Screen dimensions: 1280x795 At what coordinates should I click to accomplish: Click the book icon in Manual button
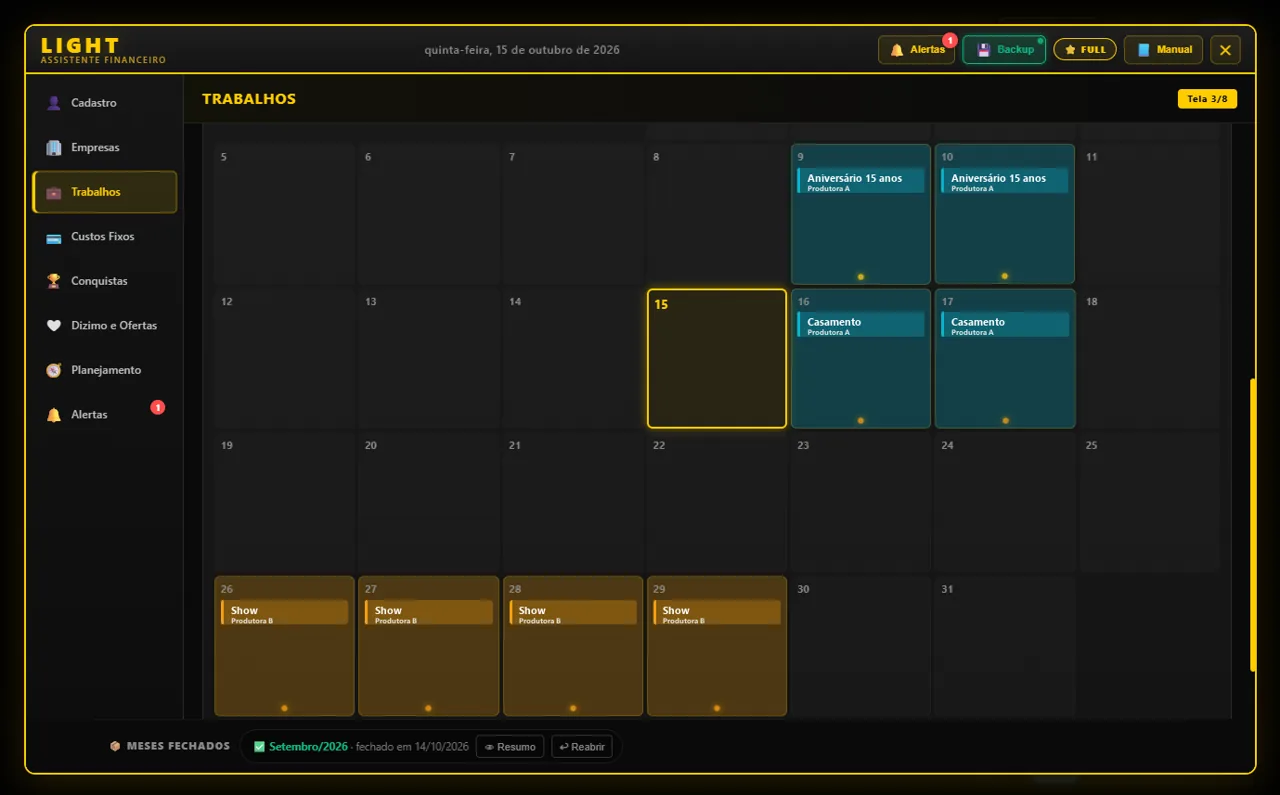pos(1144,50)
